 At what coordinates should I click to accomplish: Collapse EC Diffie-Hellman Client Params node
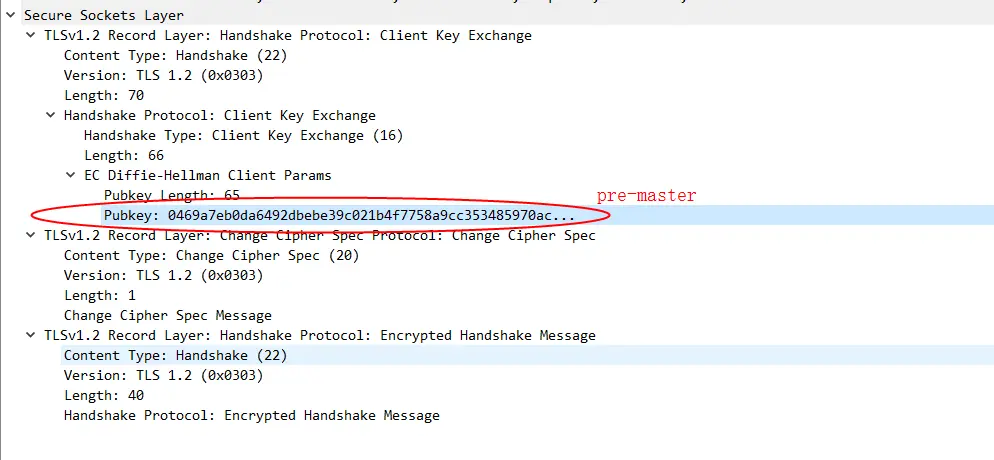point(70,176)
